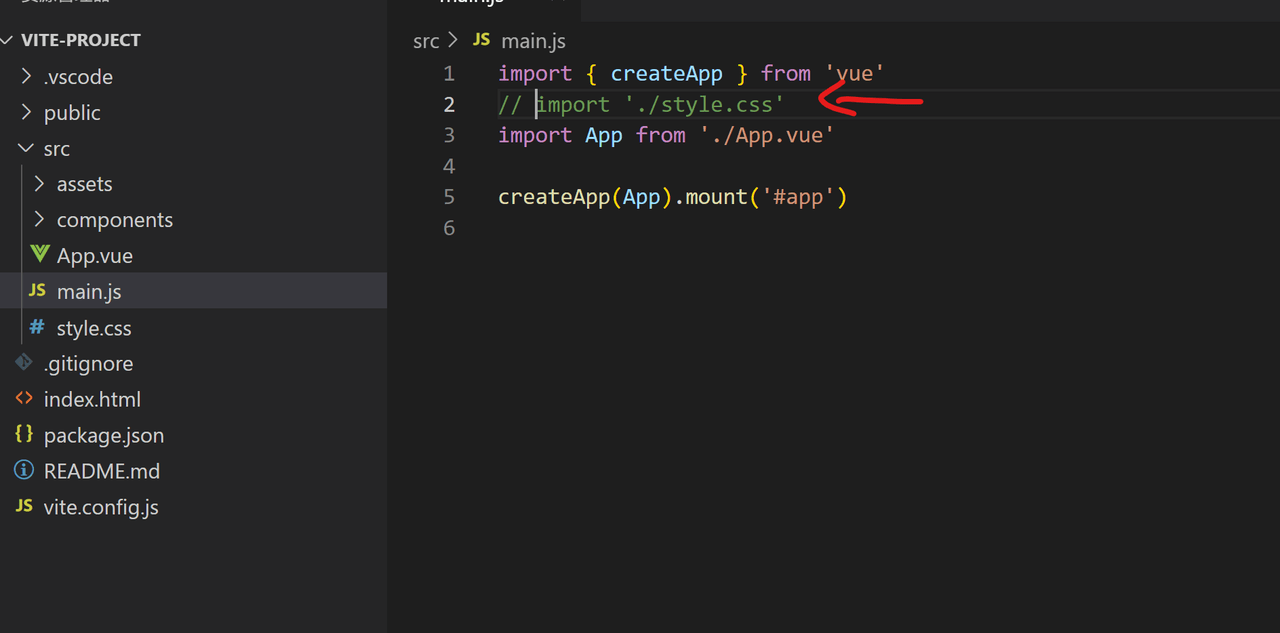Select main.js in the explorer
1280x633 pixels.
coord(89,292)
